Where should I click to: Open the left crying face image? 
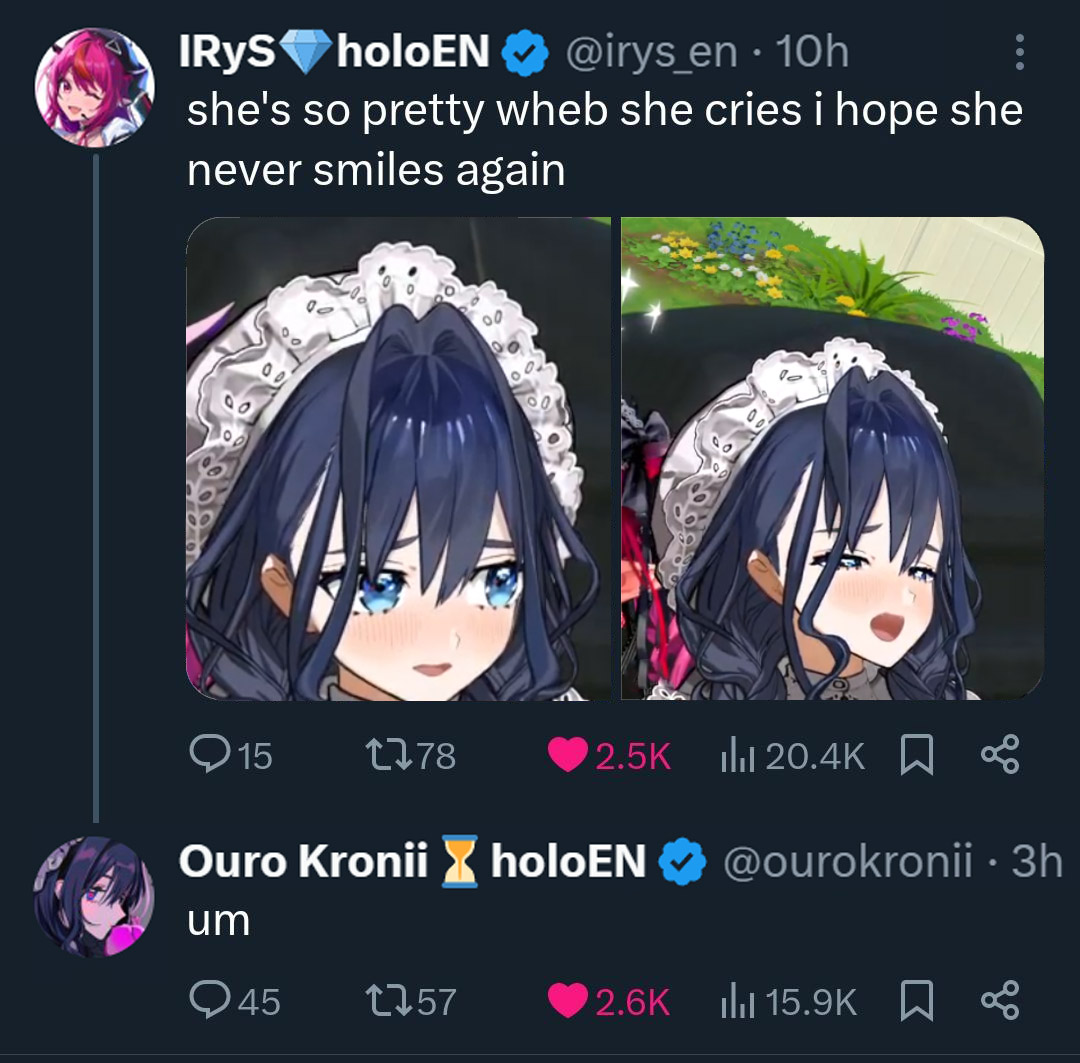tap(398, 459)
